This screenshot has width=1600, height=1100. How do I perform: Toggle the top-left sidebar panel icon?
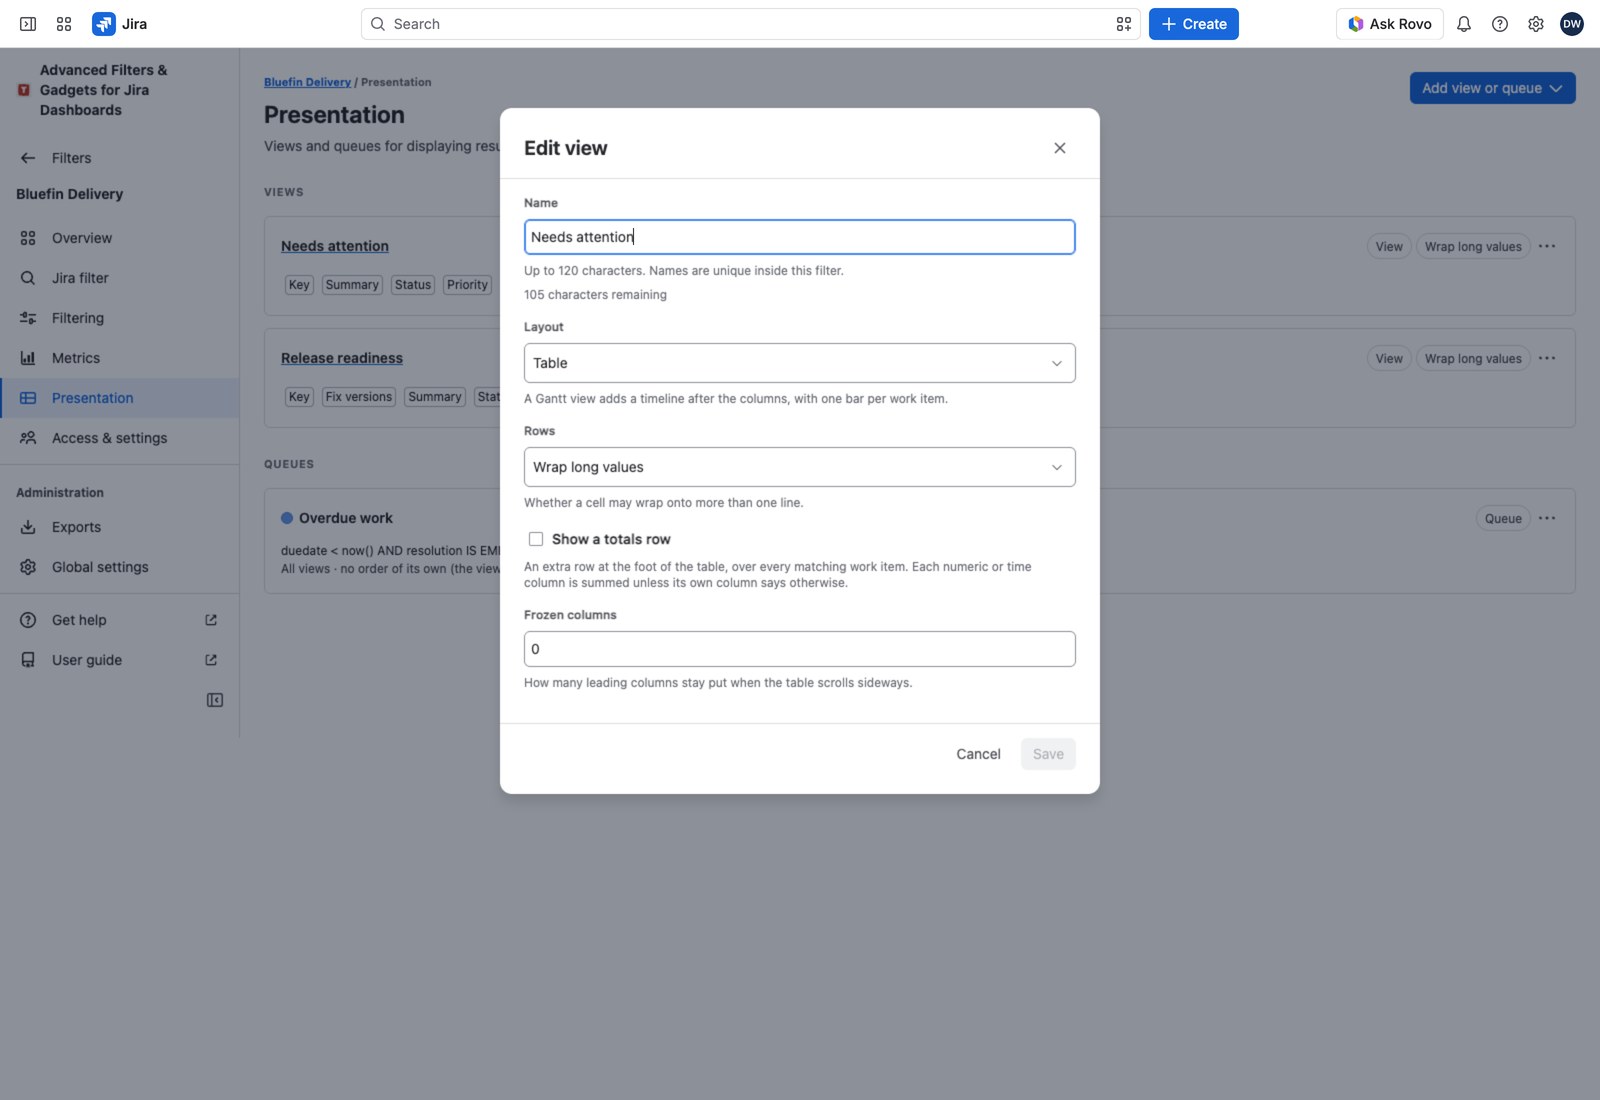click(28, 24)
